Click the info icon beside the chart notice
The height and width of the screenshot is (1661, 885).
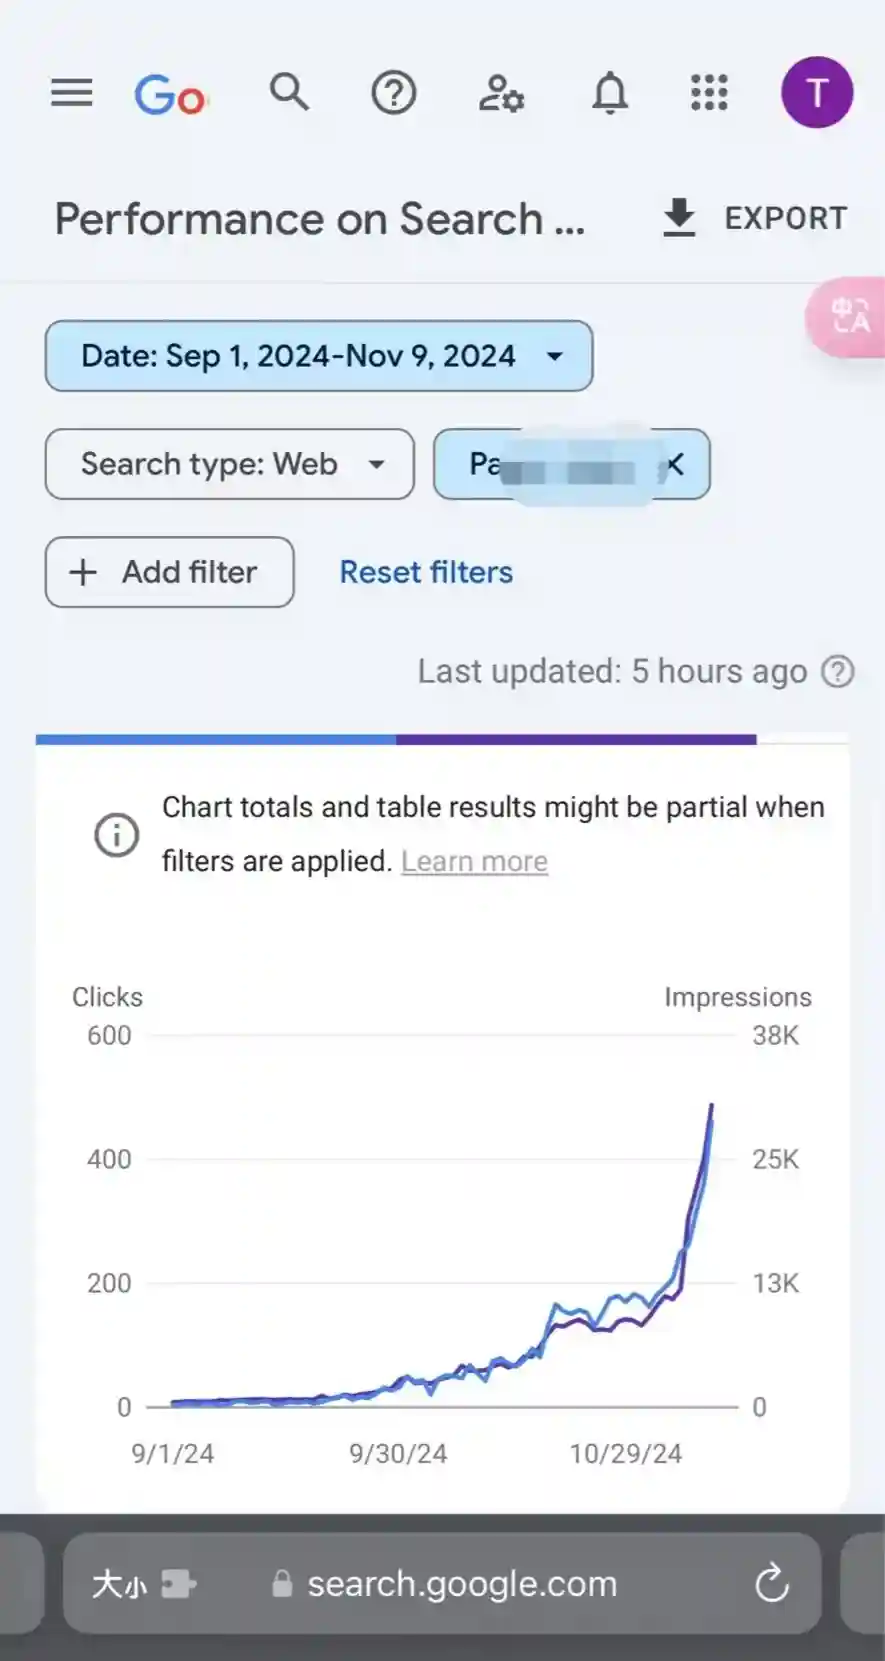click(x=117, y=834)
